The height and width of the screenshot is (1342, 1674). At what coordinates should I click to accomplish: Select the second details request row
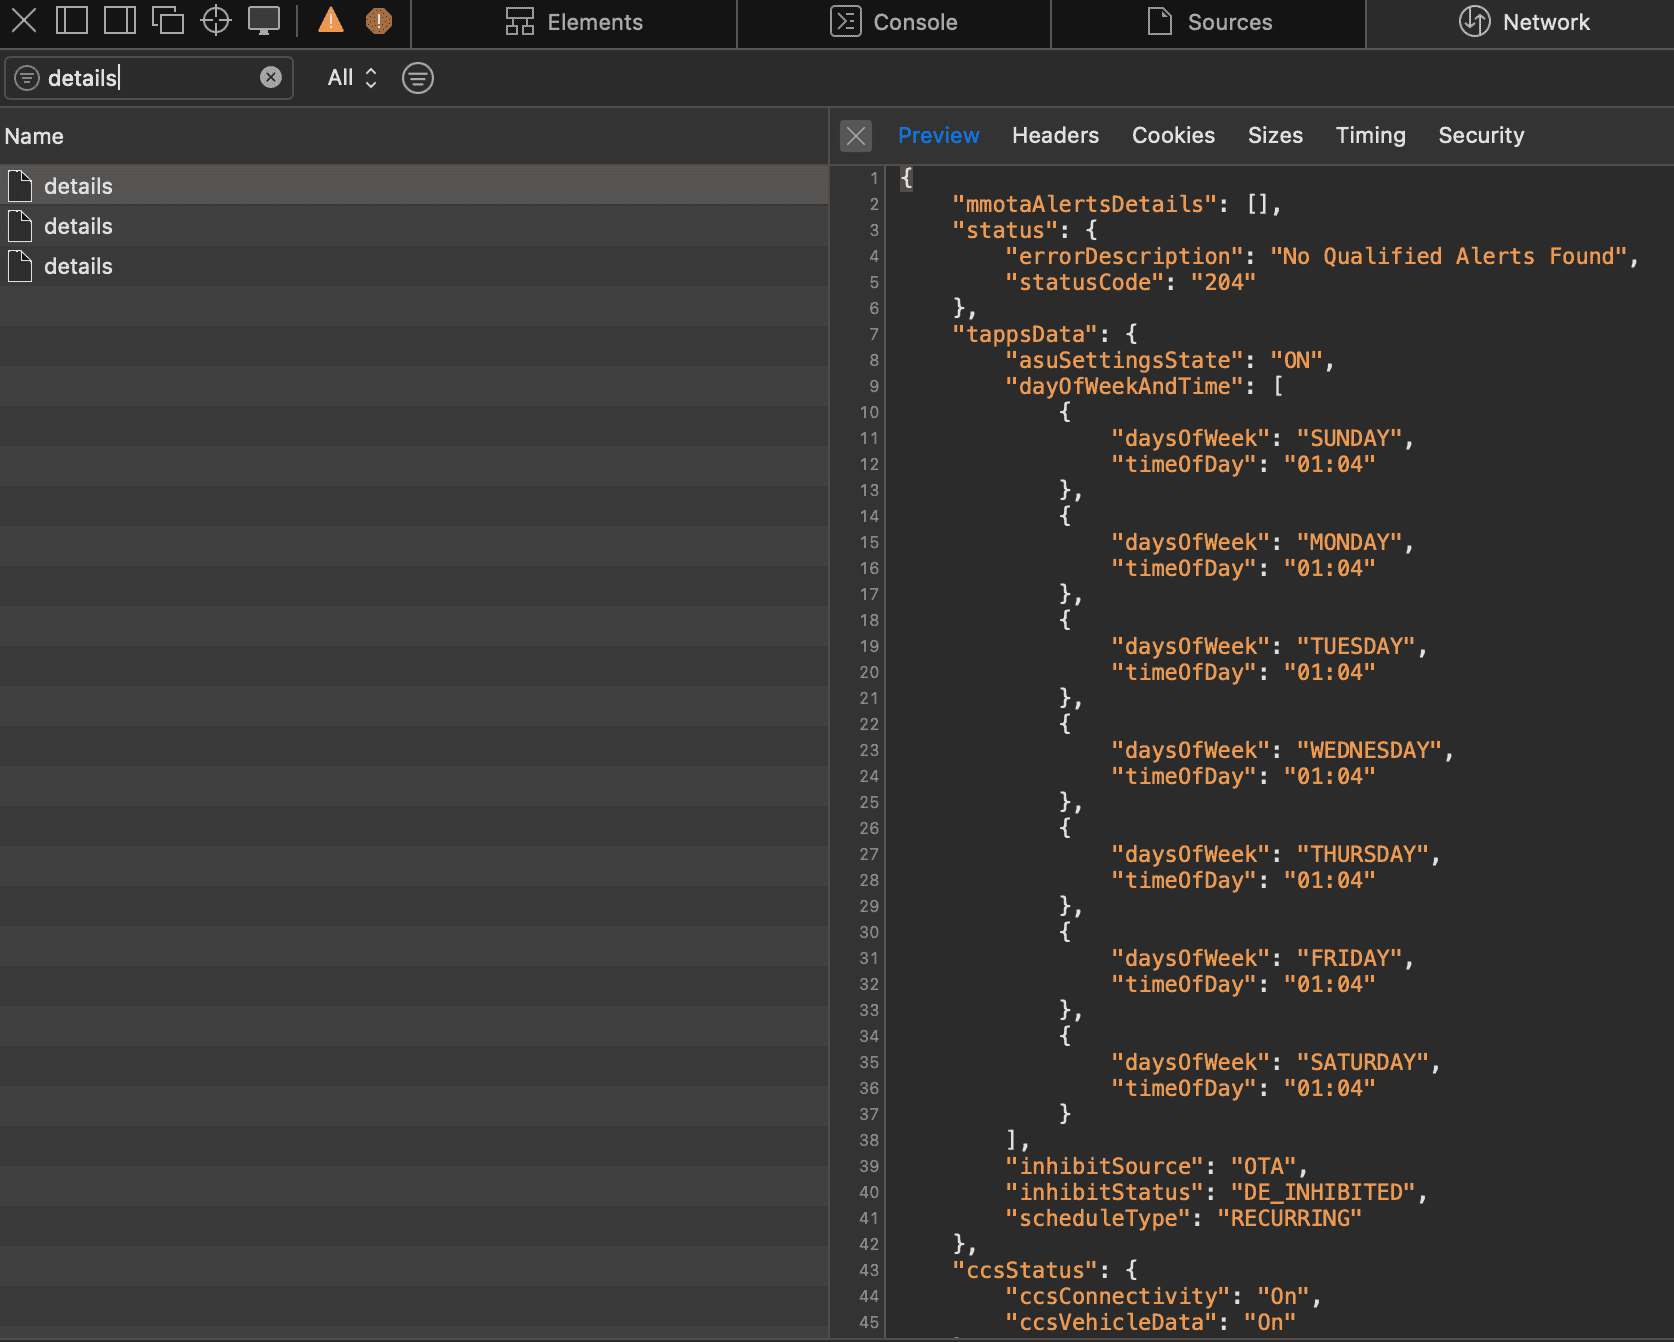[78, 227]
